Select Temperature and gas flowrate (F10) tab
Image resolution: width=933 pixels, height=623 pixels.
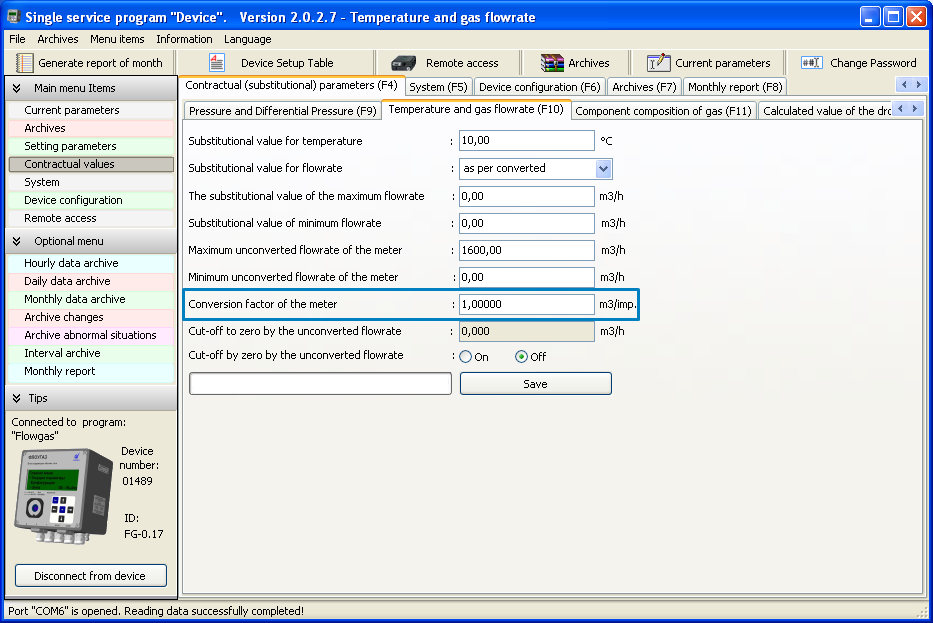point(476,109)
